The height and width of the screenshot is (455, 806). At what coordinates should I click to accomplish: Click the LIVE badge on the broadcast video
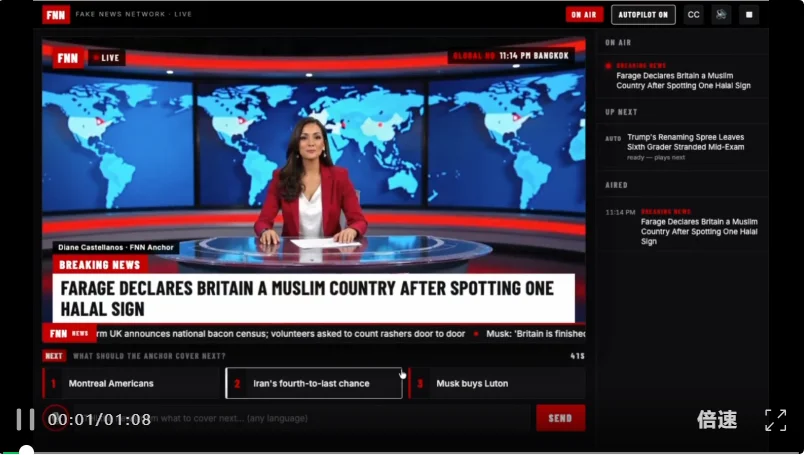coord(107,58)
